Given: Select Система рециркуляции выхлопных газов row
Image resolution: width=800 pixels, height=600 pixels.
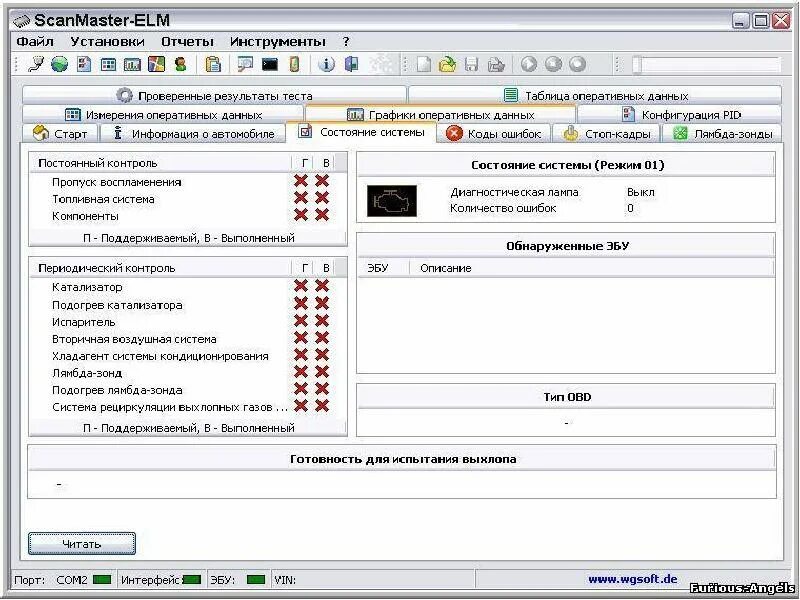Looking at the screenshot, I should click(x=188, y=407).
